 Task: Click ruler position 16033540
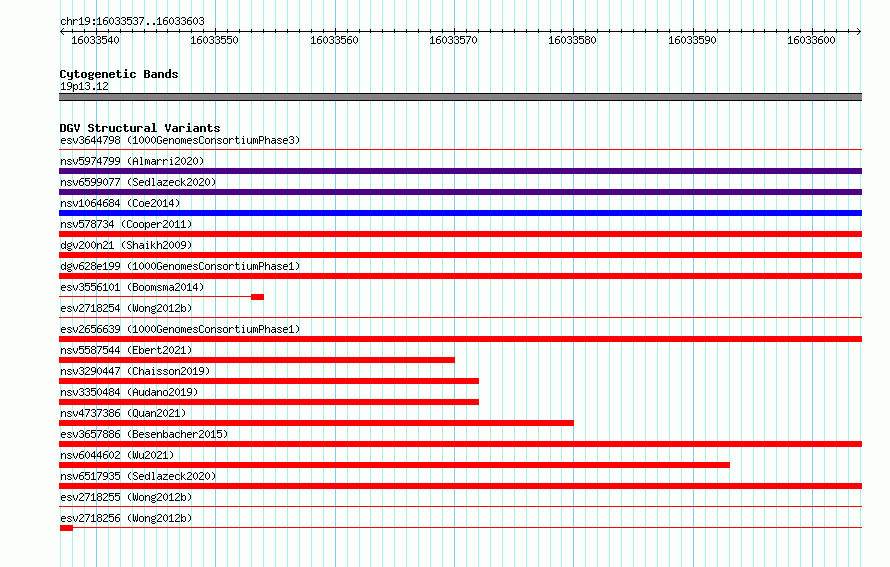[95, 40]
